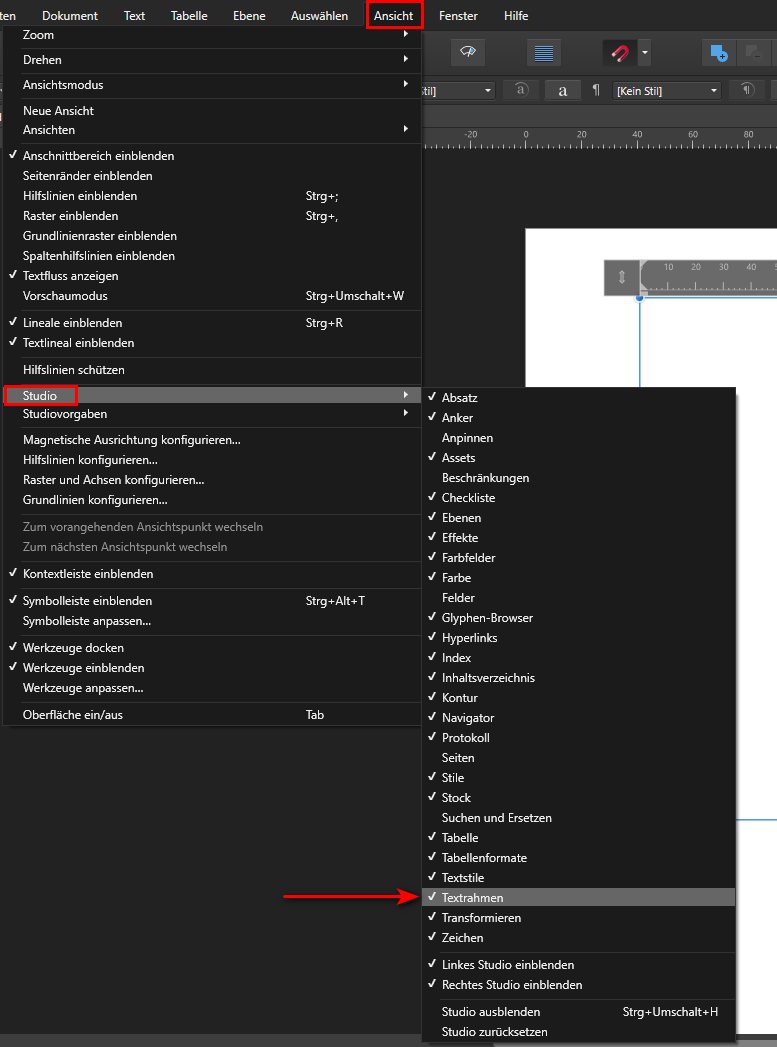This screenshot has width=777, height=1047.
Task: Activate Vorschaumodus
Action: click(x=212, y=296)
